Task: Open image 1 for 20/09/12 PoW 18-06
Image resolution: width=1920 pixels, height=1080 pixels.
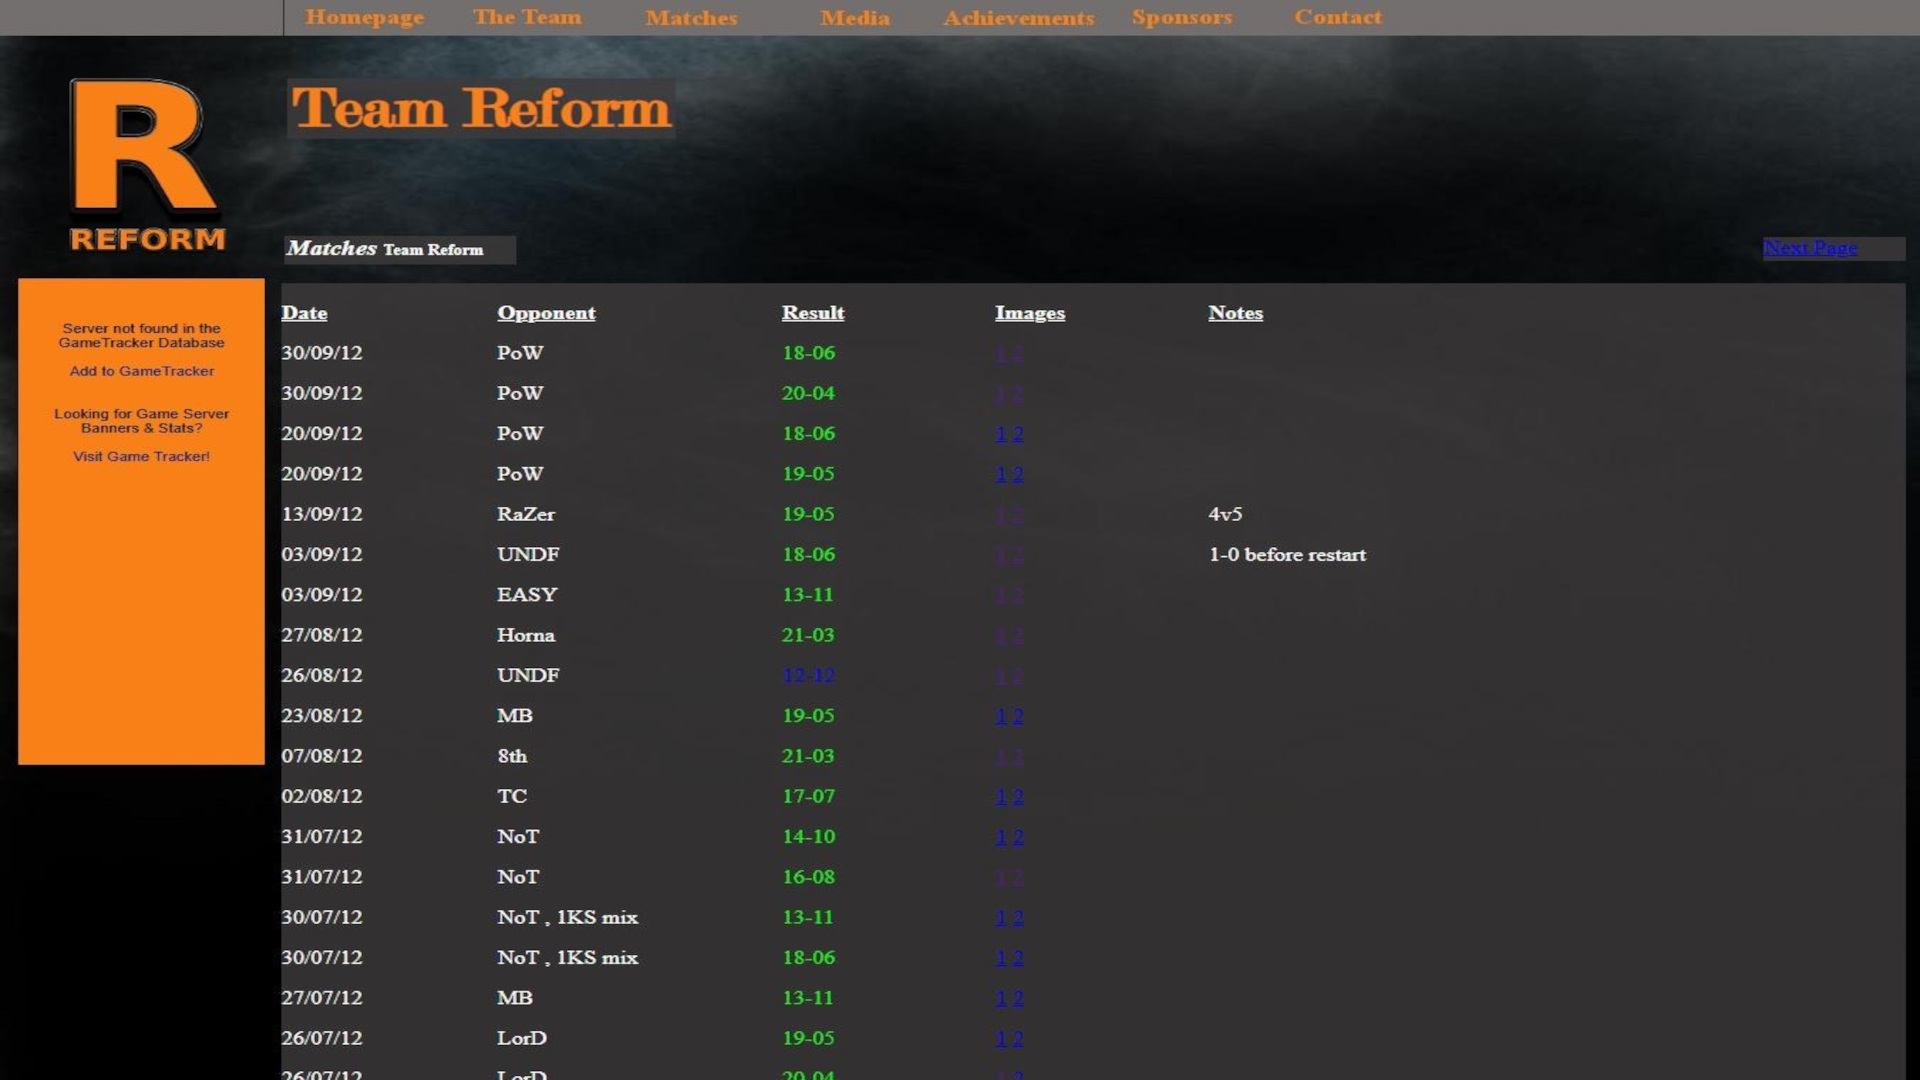Action: (1001, 434)
